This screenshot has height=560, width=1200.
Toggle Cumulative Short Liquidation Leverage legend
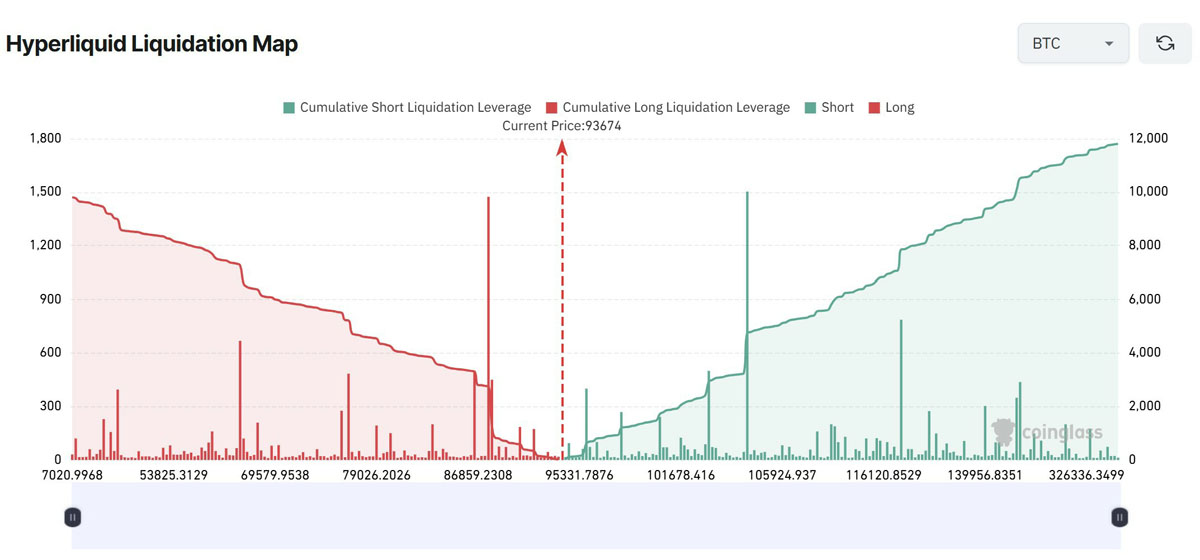tap(415, 107)
